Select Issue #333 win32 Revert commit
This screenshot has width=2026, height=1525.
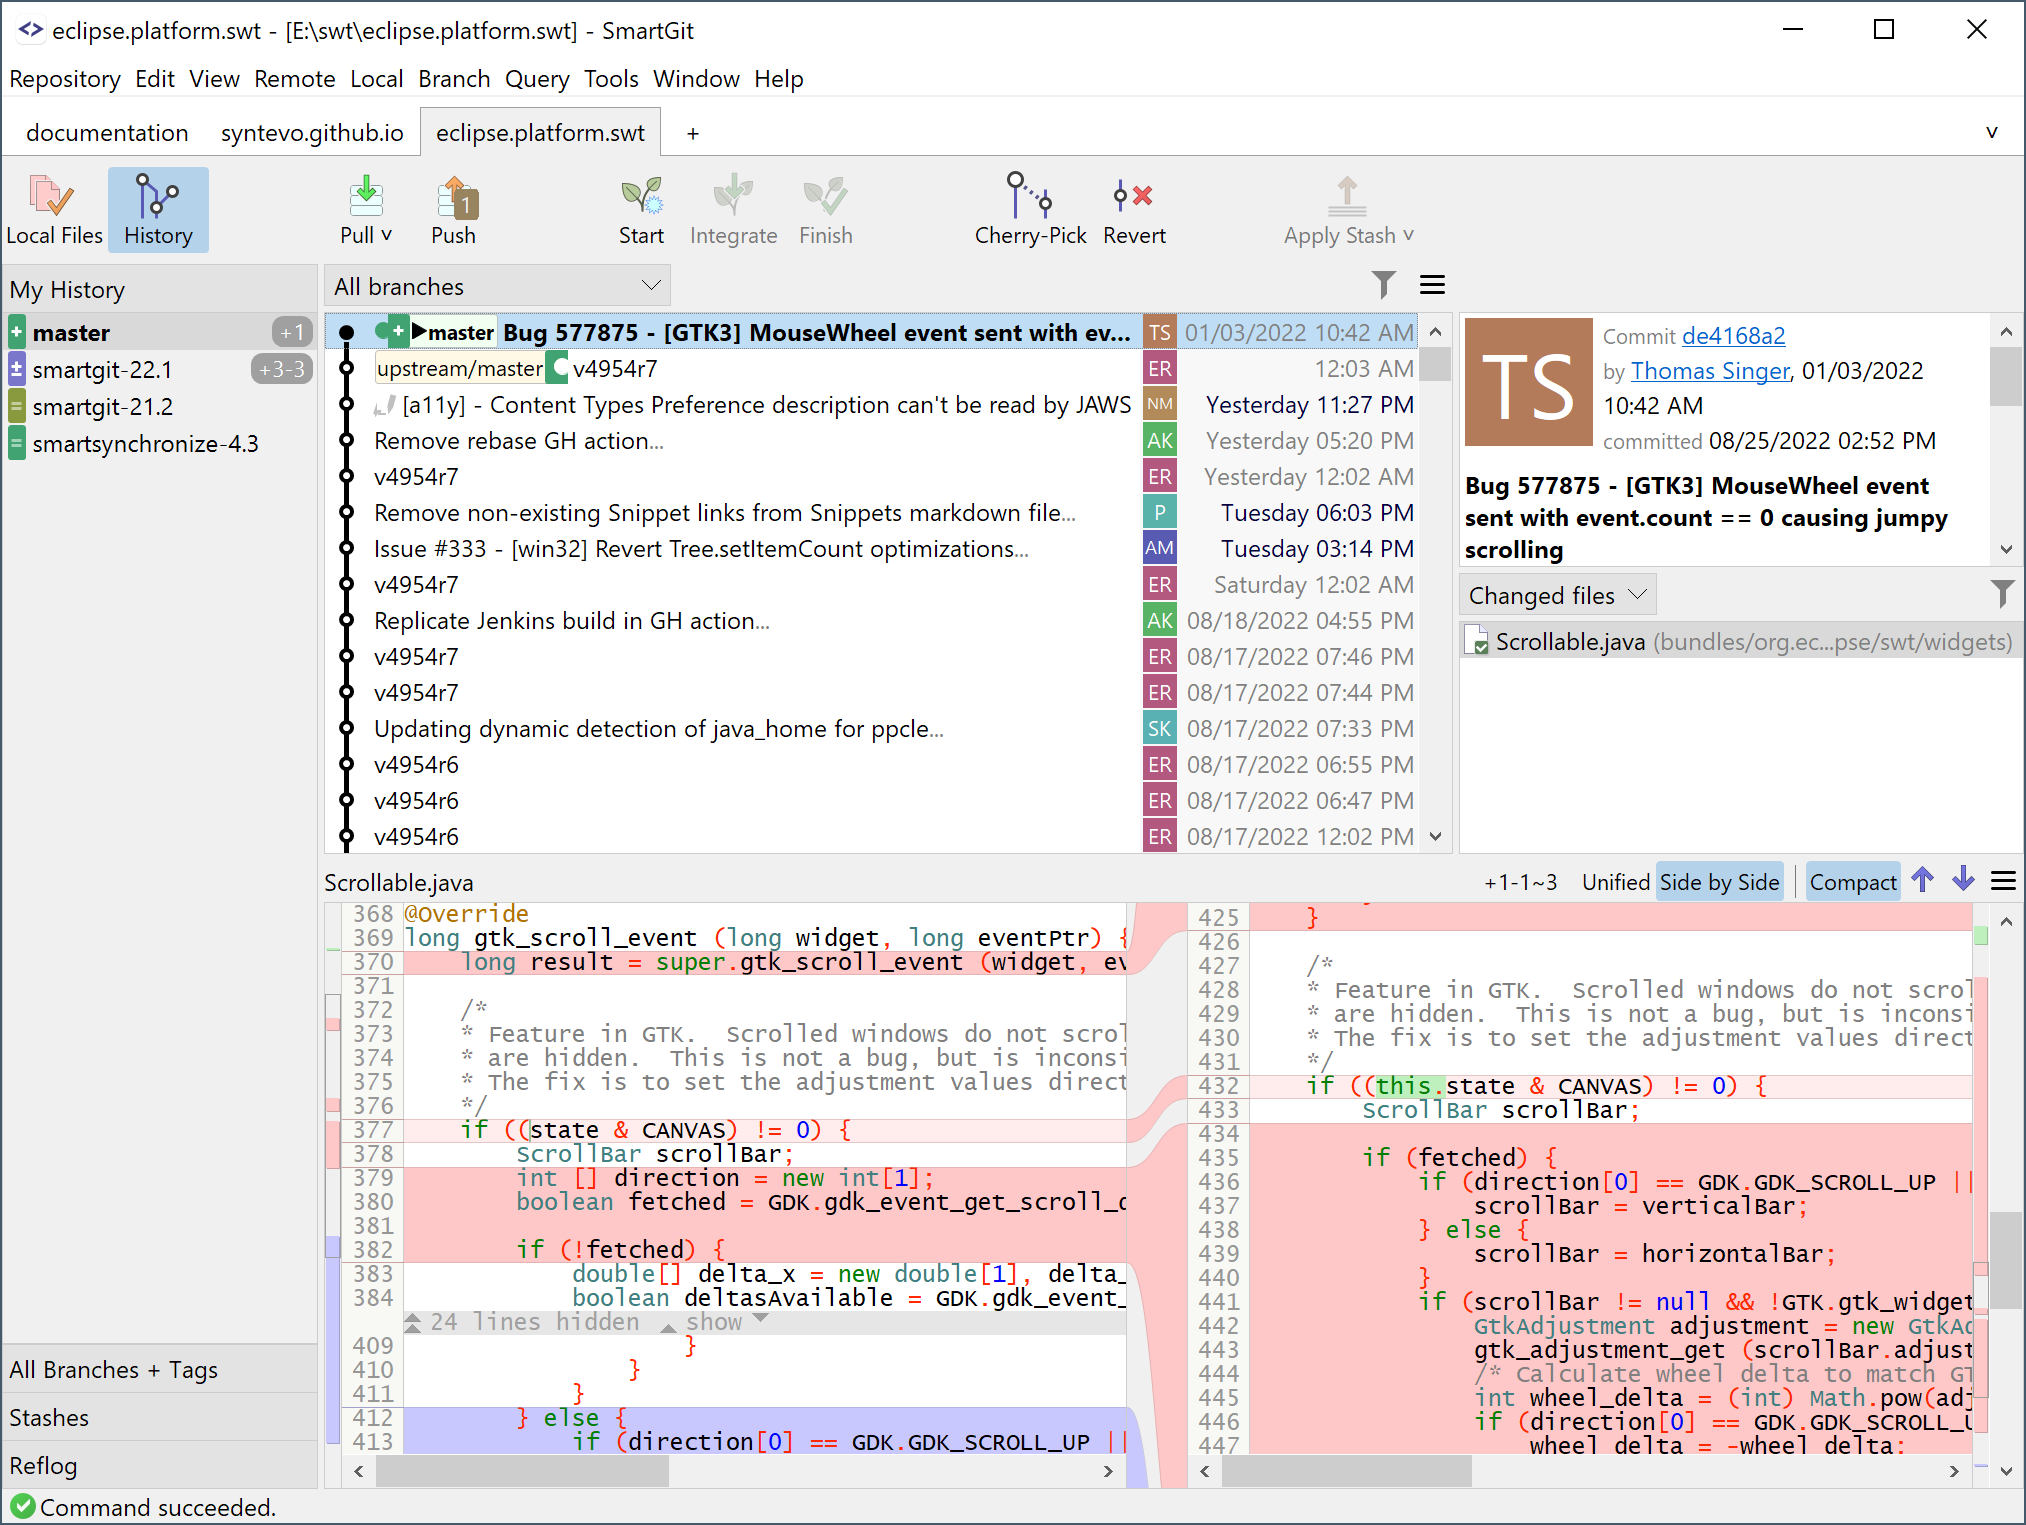pos(870,548)
